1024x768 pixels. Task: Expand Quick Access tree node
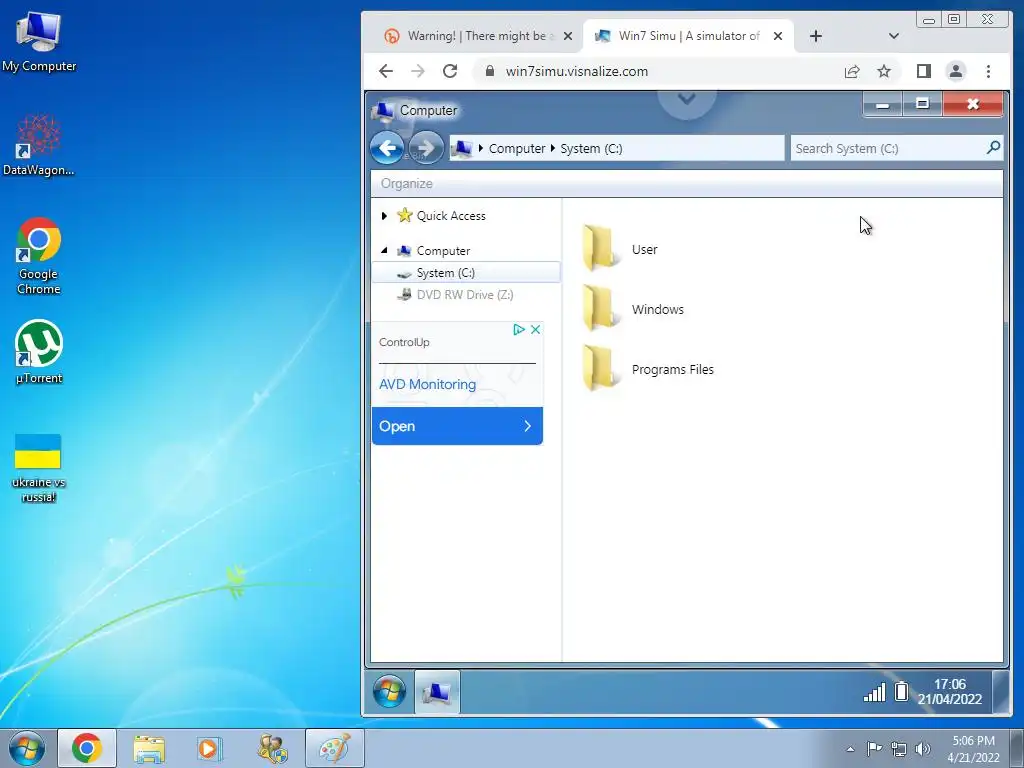click(384, 216)
